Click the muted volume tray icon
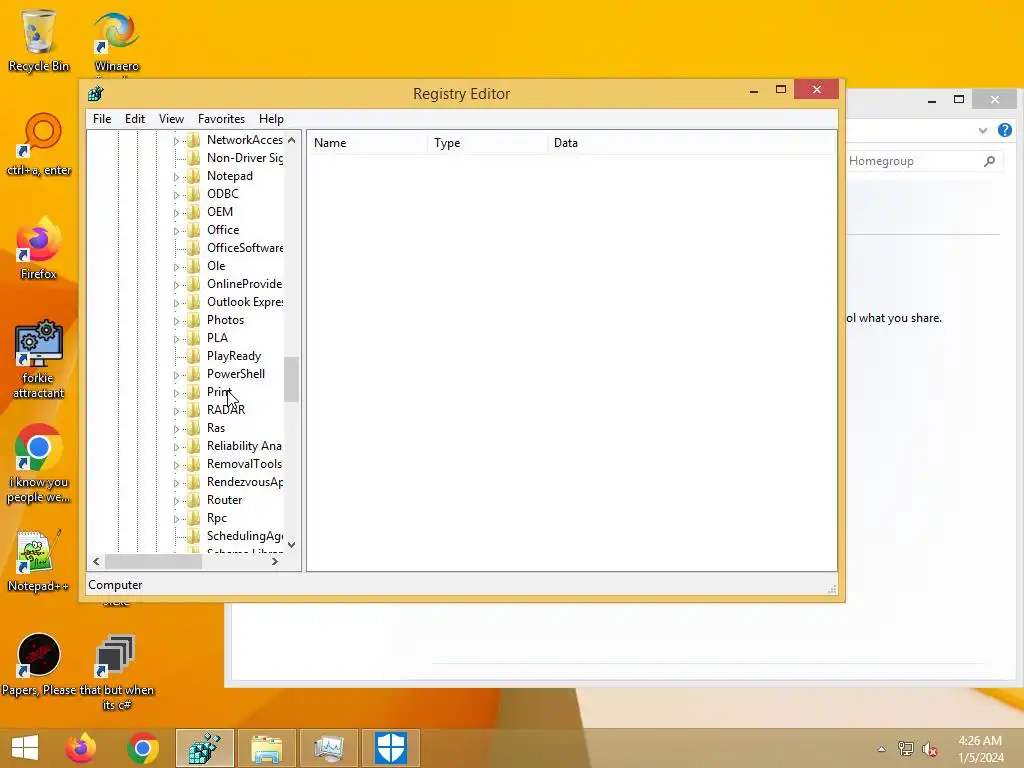 930,749
